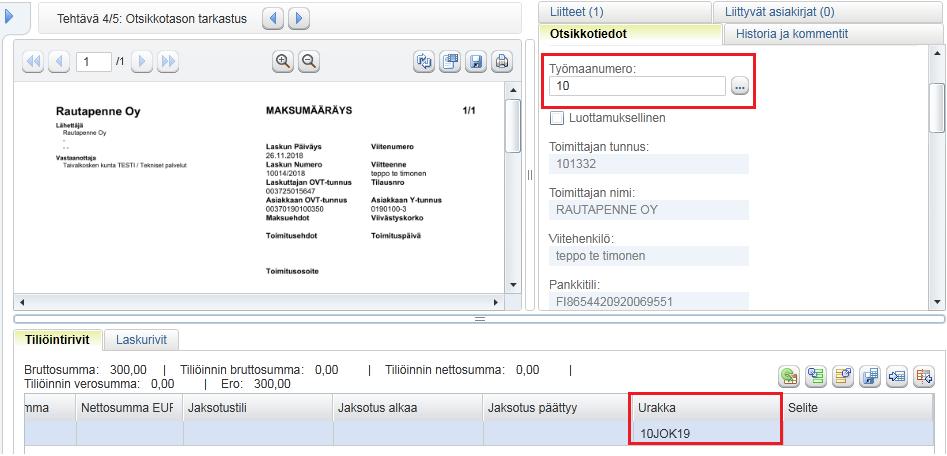Jump to last page of invoice image
947x456 pixels.
coord(168,62)
